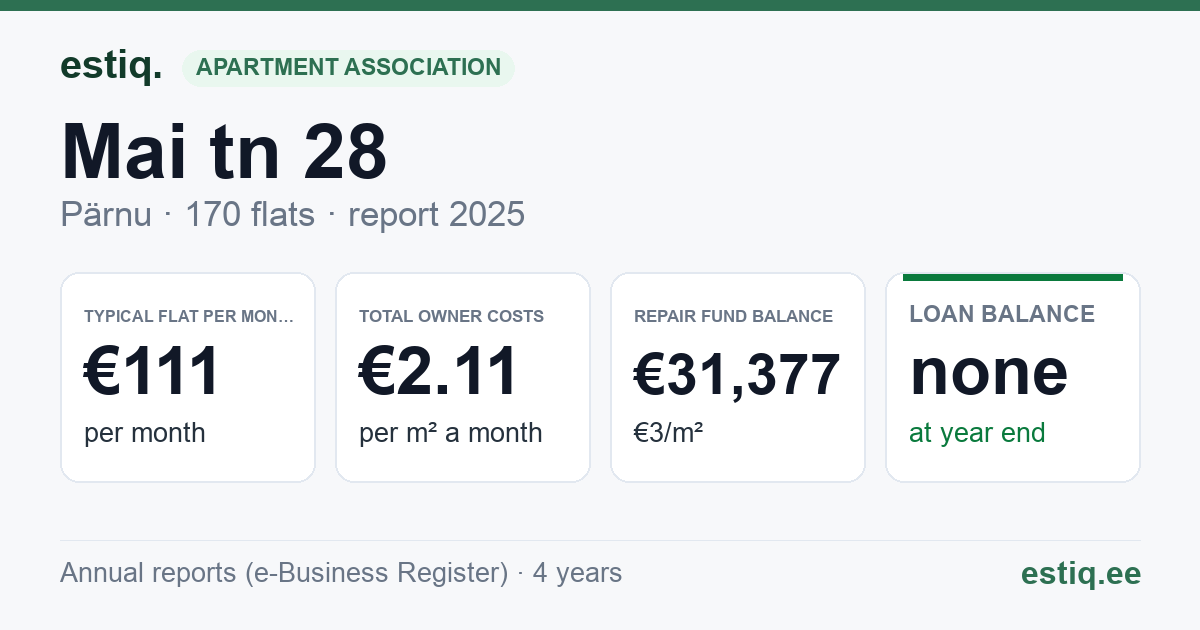
Task: Click the TOTAL OWNER COSTS label
Action: [452, 316]
